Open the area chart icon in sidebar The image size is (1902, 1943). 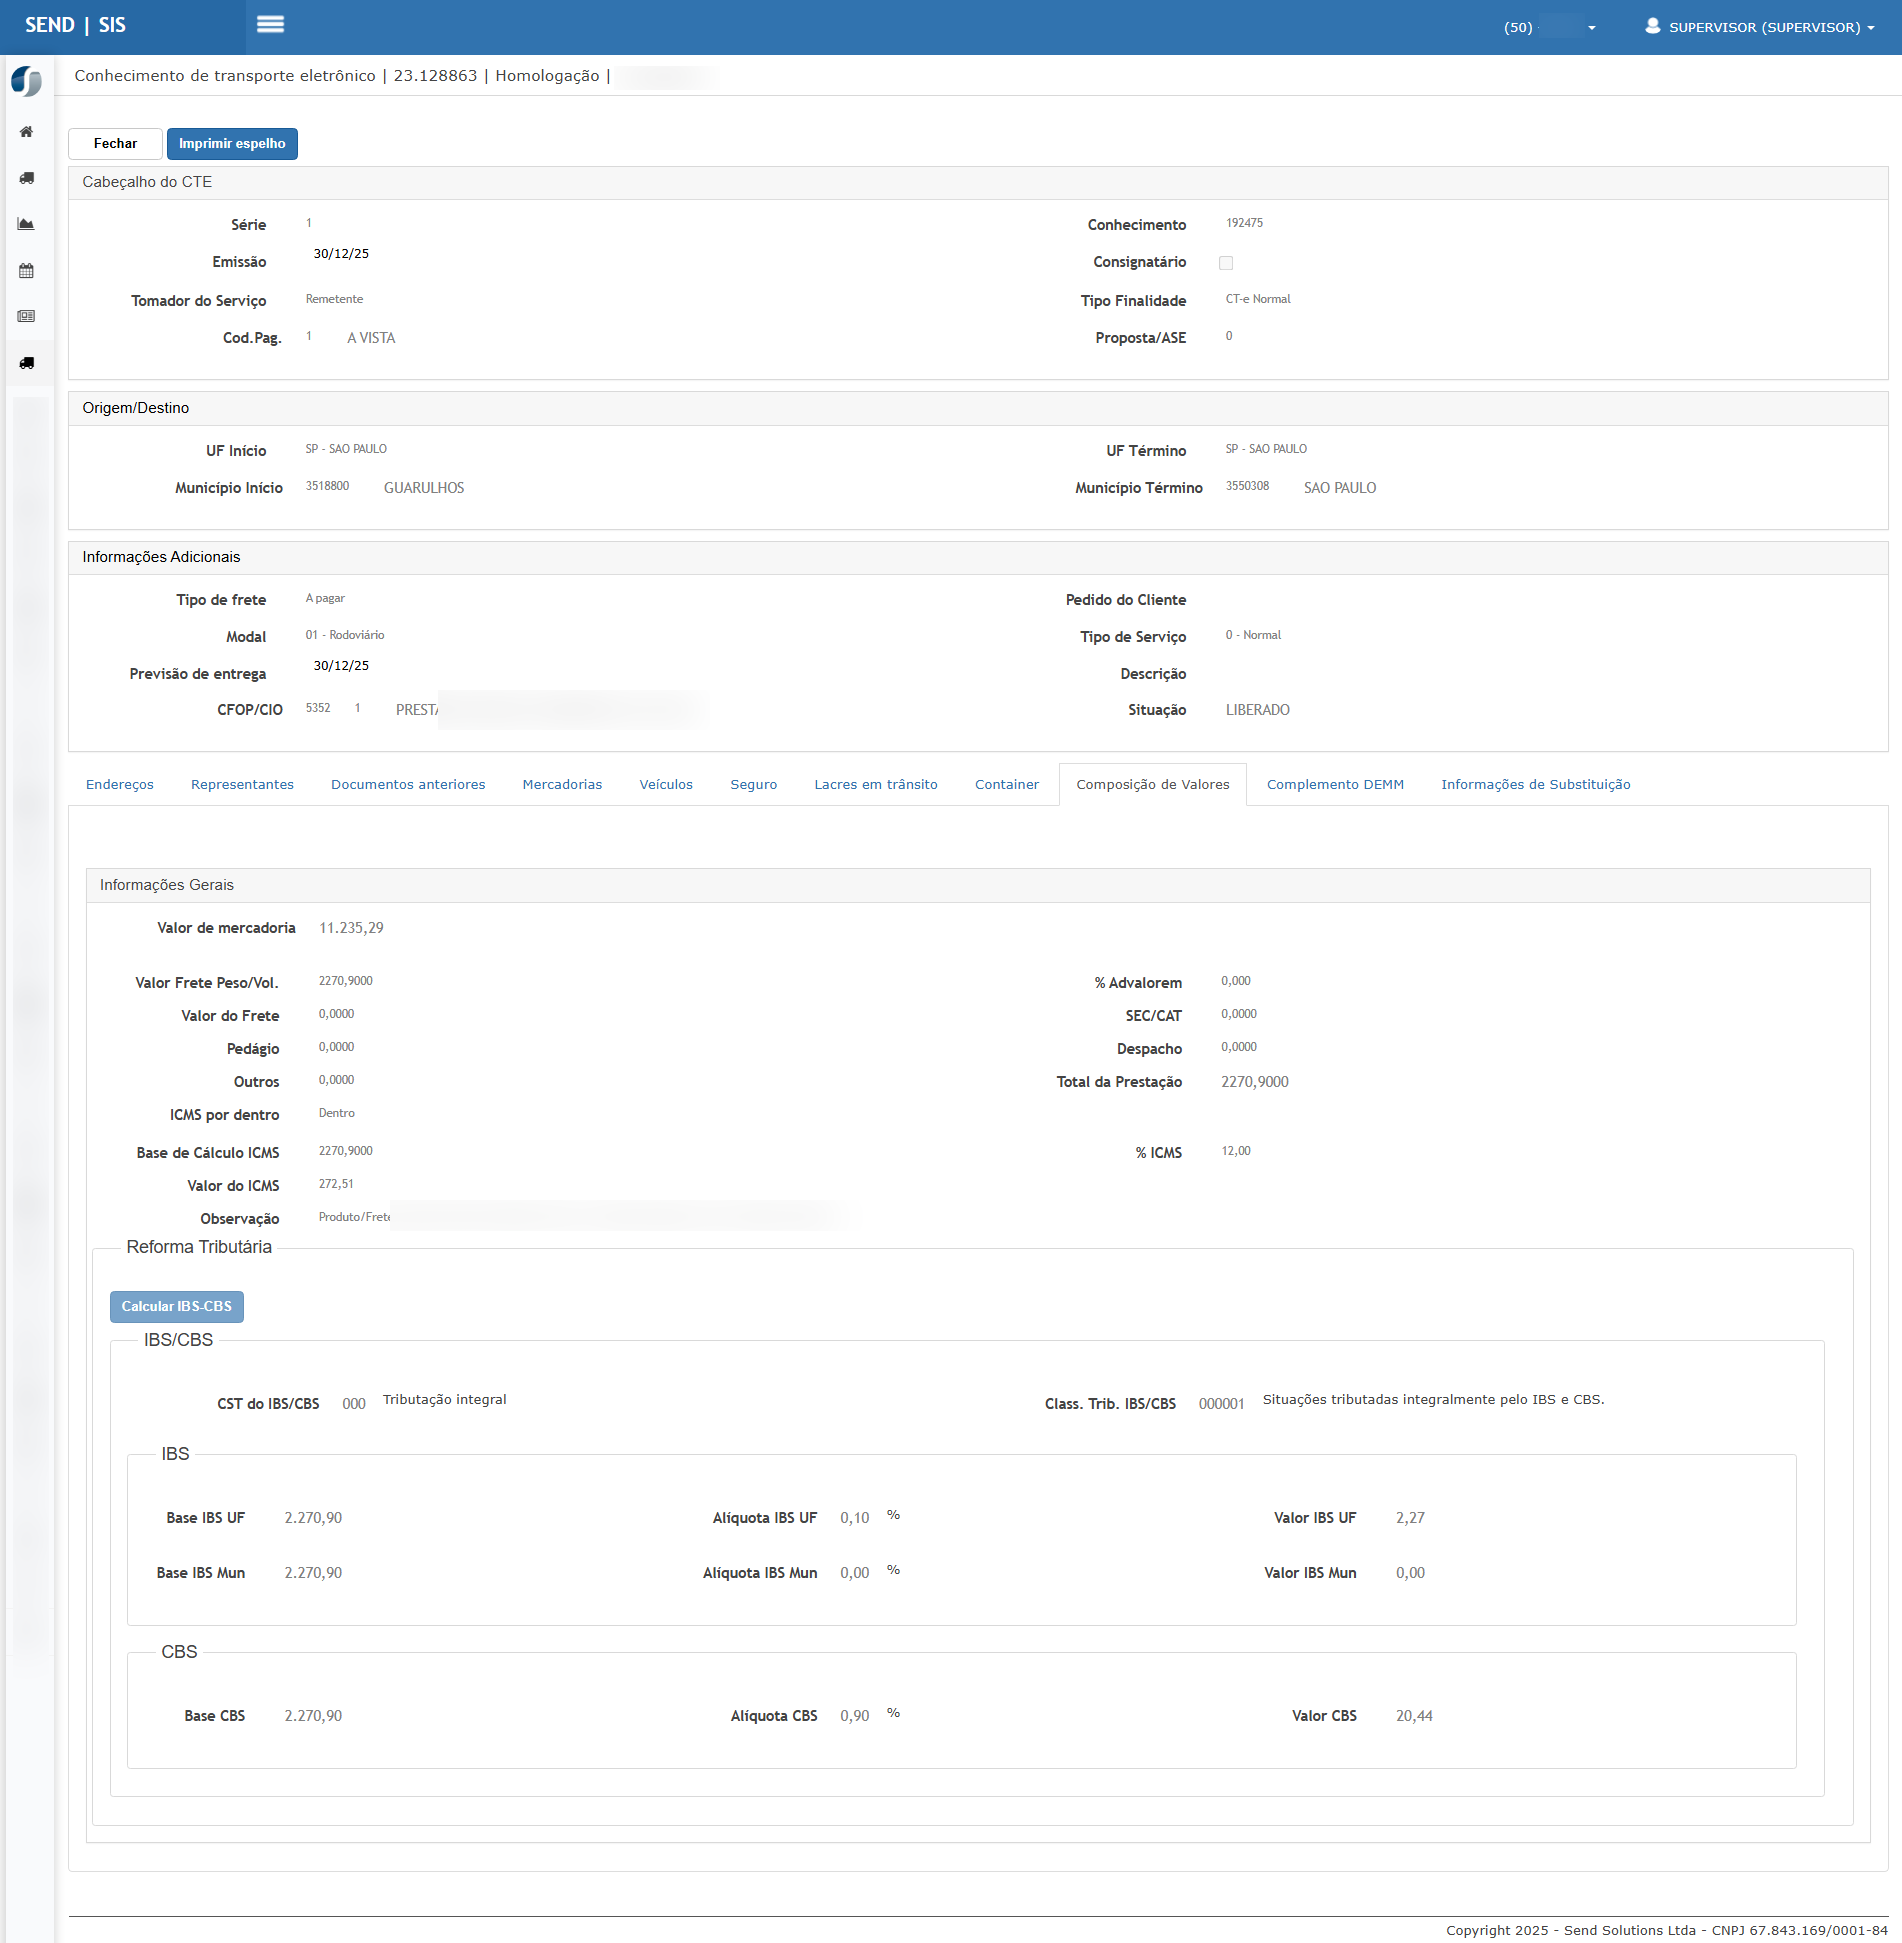pyautogui.click(x=27, y=224)
